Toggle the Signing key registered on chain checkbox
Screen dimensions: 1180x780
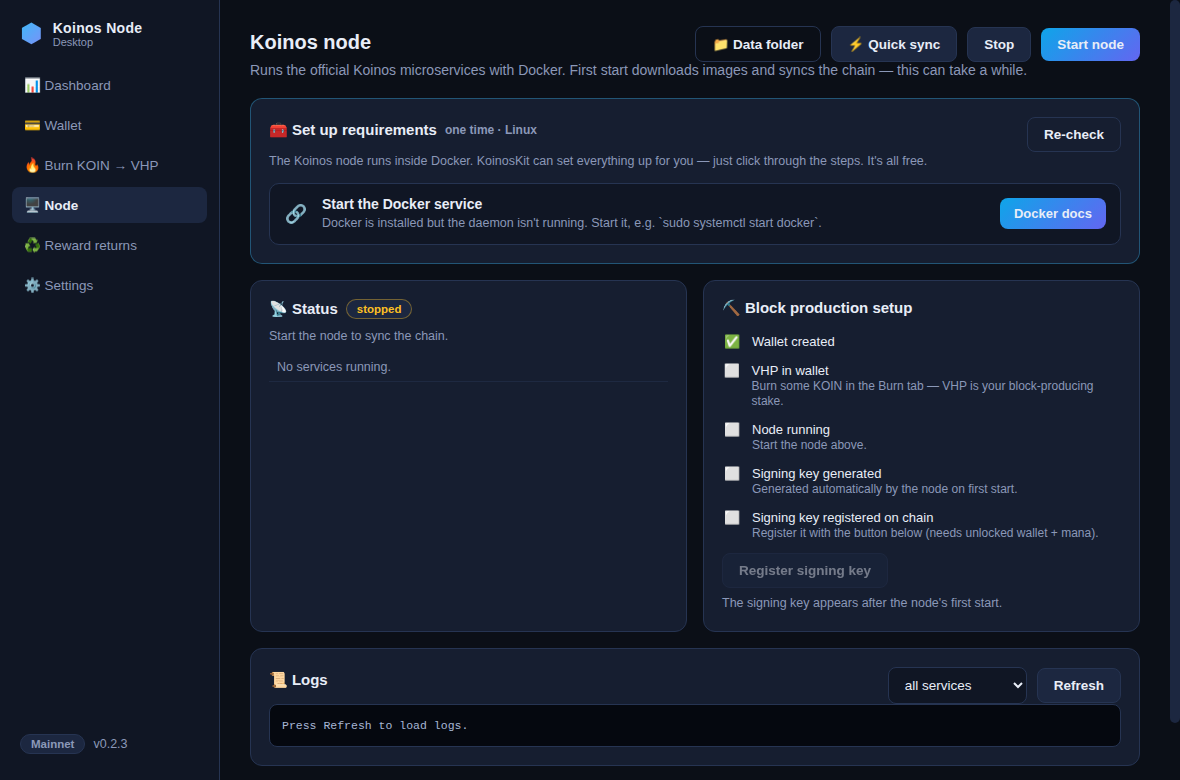click(731, 518)
